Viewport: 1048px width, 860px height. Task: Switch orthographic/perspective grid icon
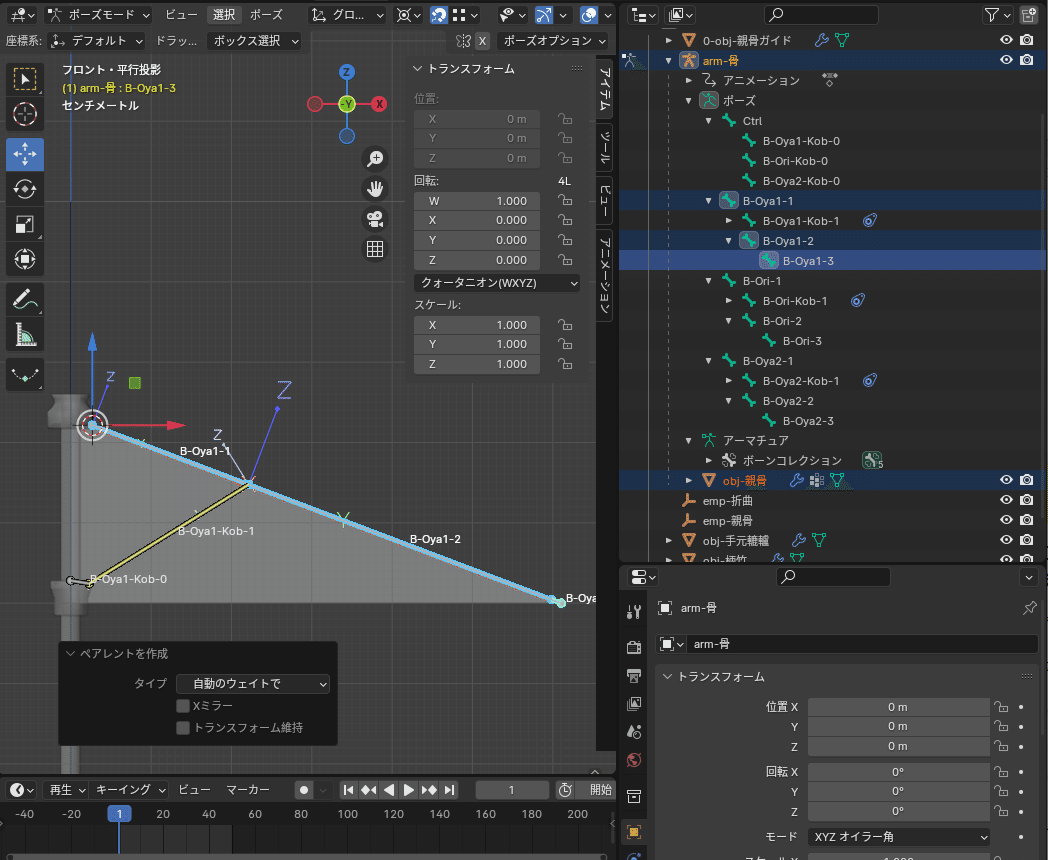(375, 249)
